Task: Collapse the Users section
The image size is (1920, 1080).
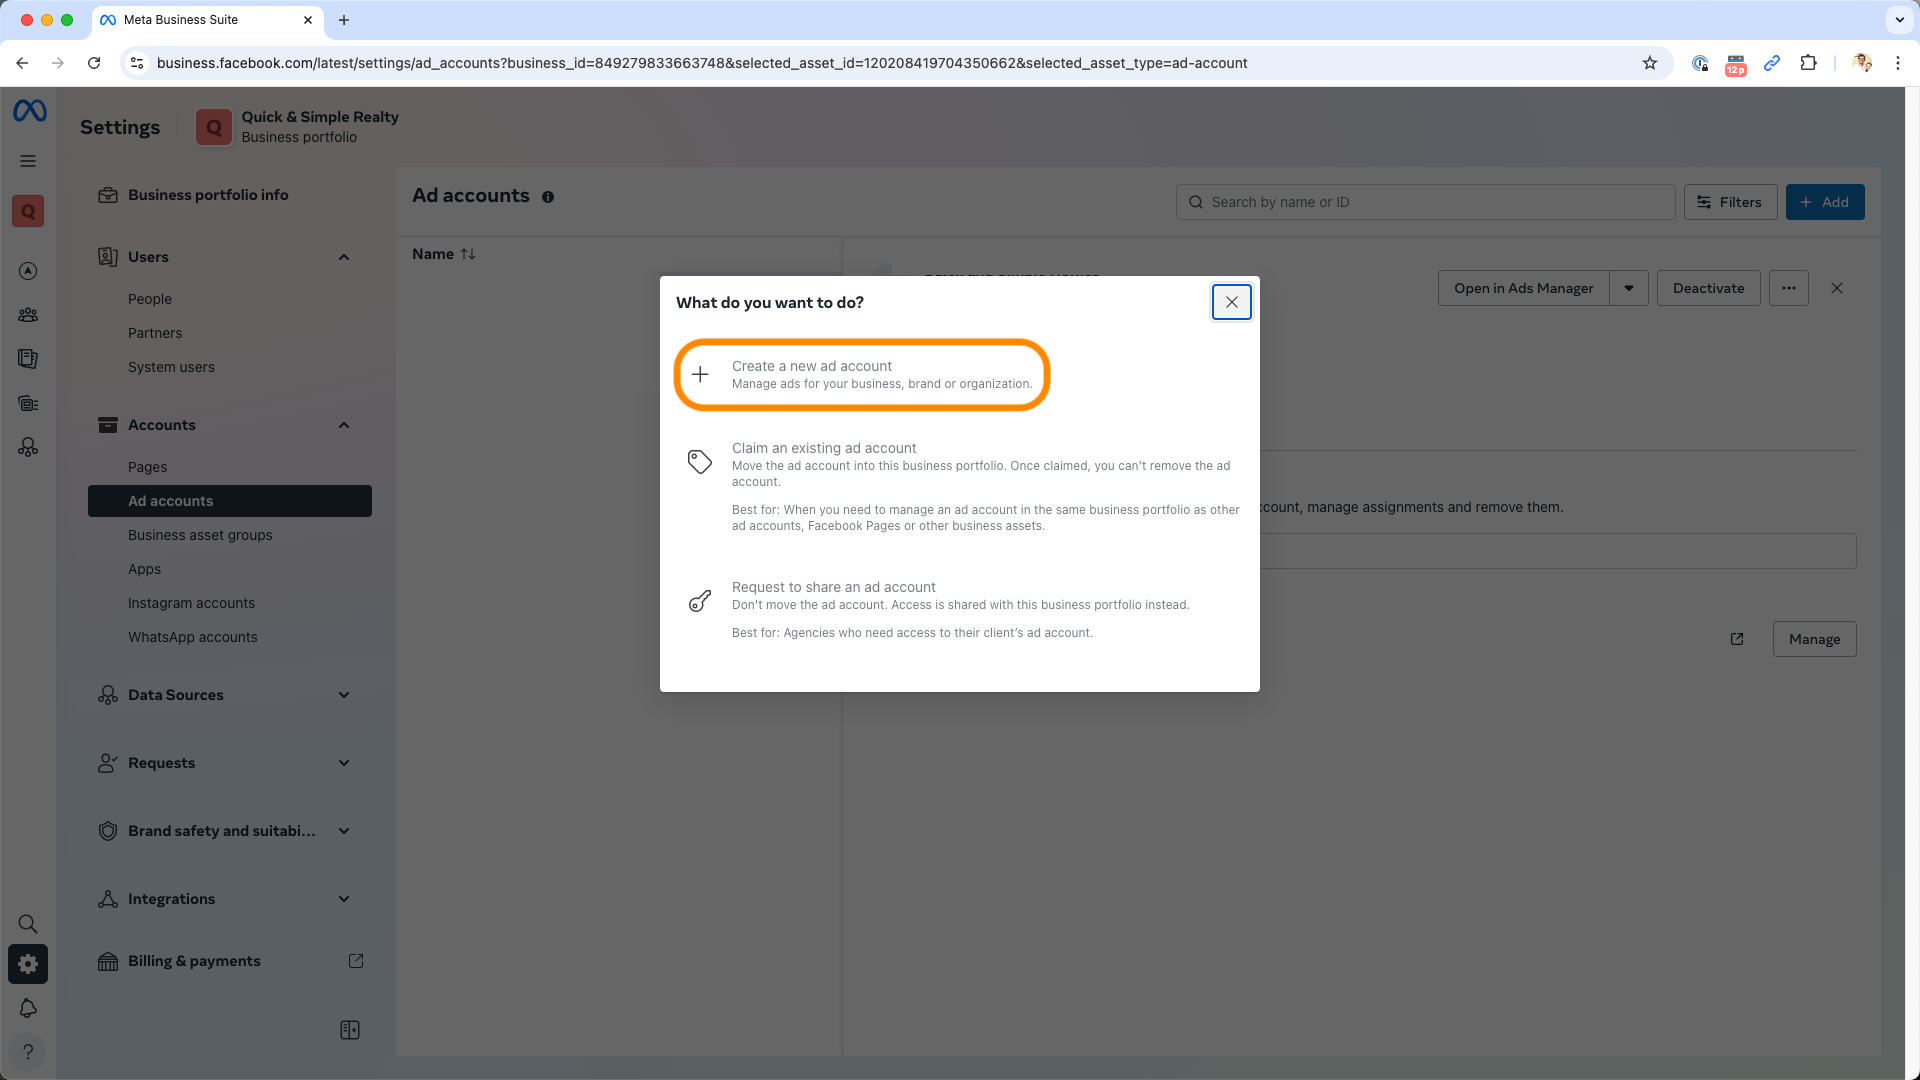Action: click(344, 257)
